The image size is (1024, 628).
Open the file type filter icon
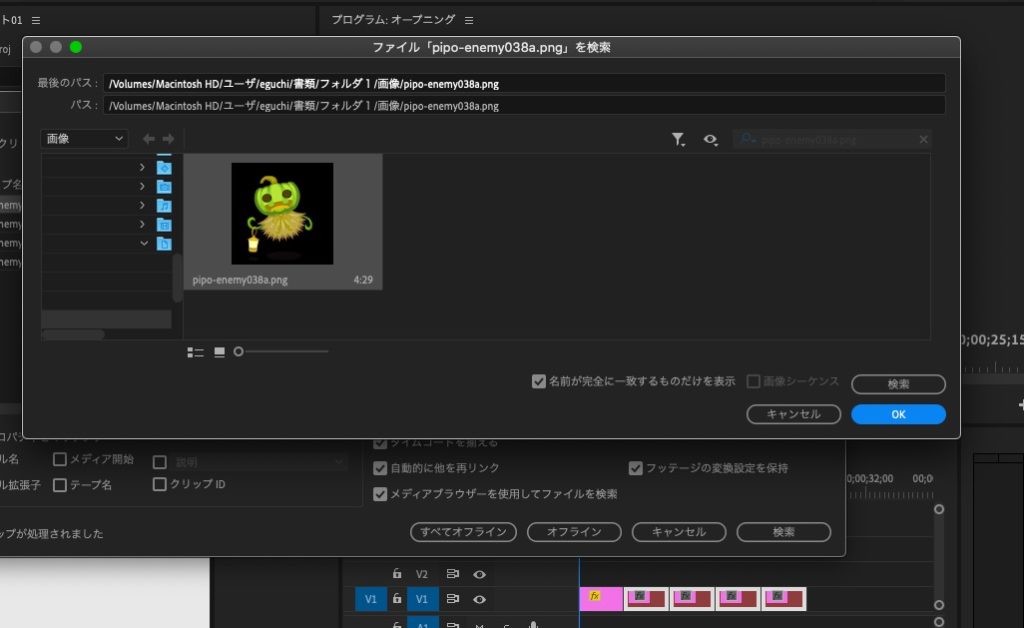coord(678,140)
